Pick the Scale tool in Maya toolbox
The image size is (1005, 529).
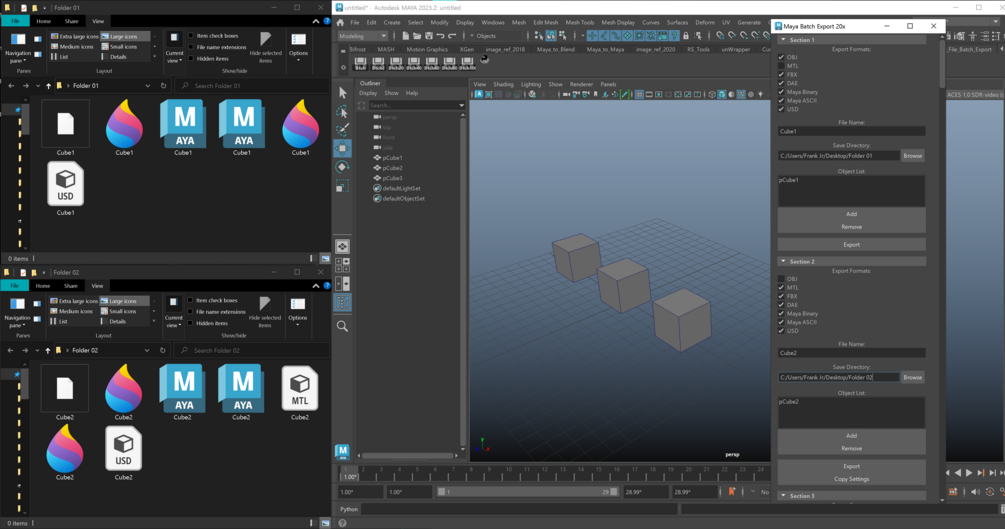342,187
